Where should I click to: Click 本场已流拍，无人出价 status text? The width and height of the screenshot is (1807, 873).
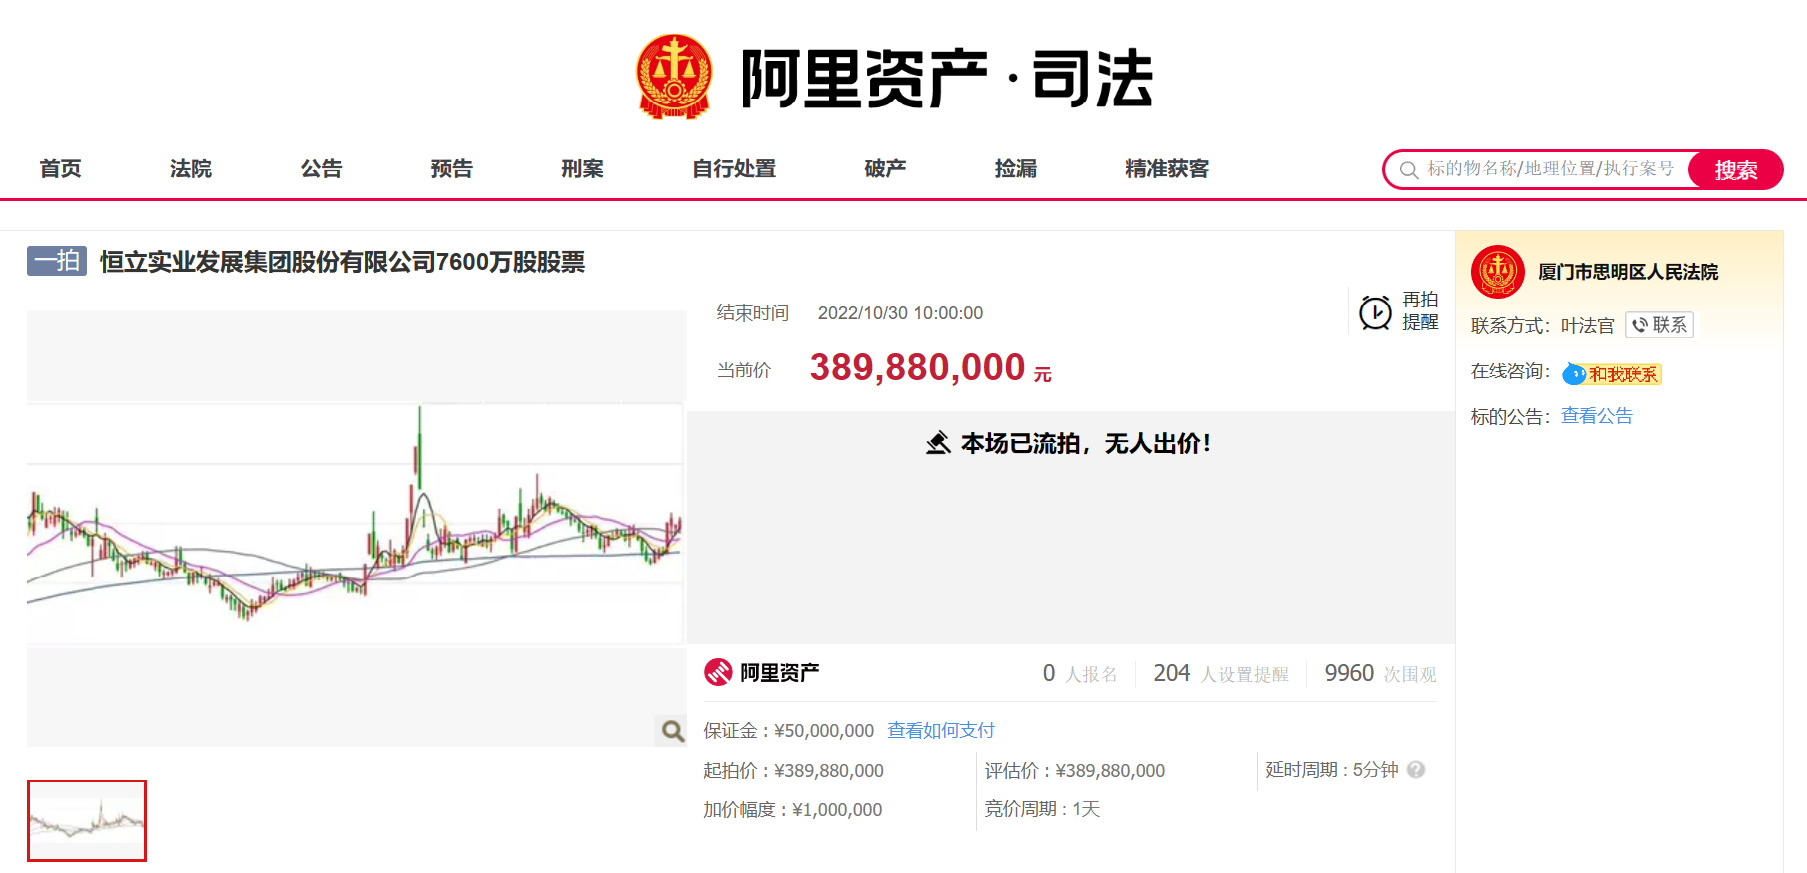pos(1086,443)
